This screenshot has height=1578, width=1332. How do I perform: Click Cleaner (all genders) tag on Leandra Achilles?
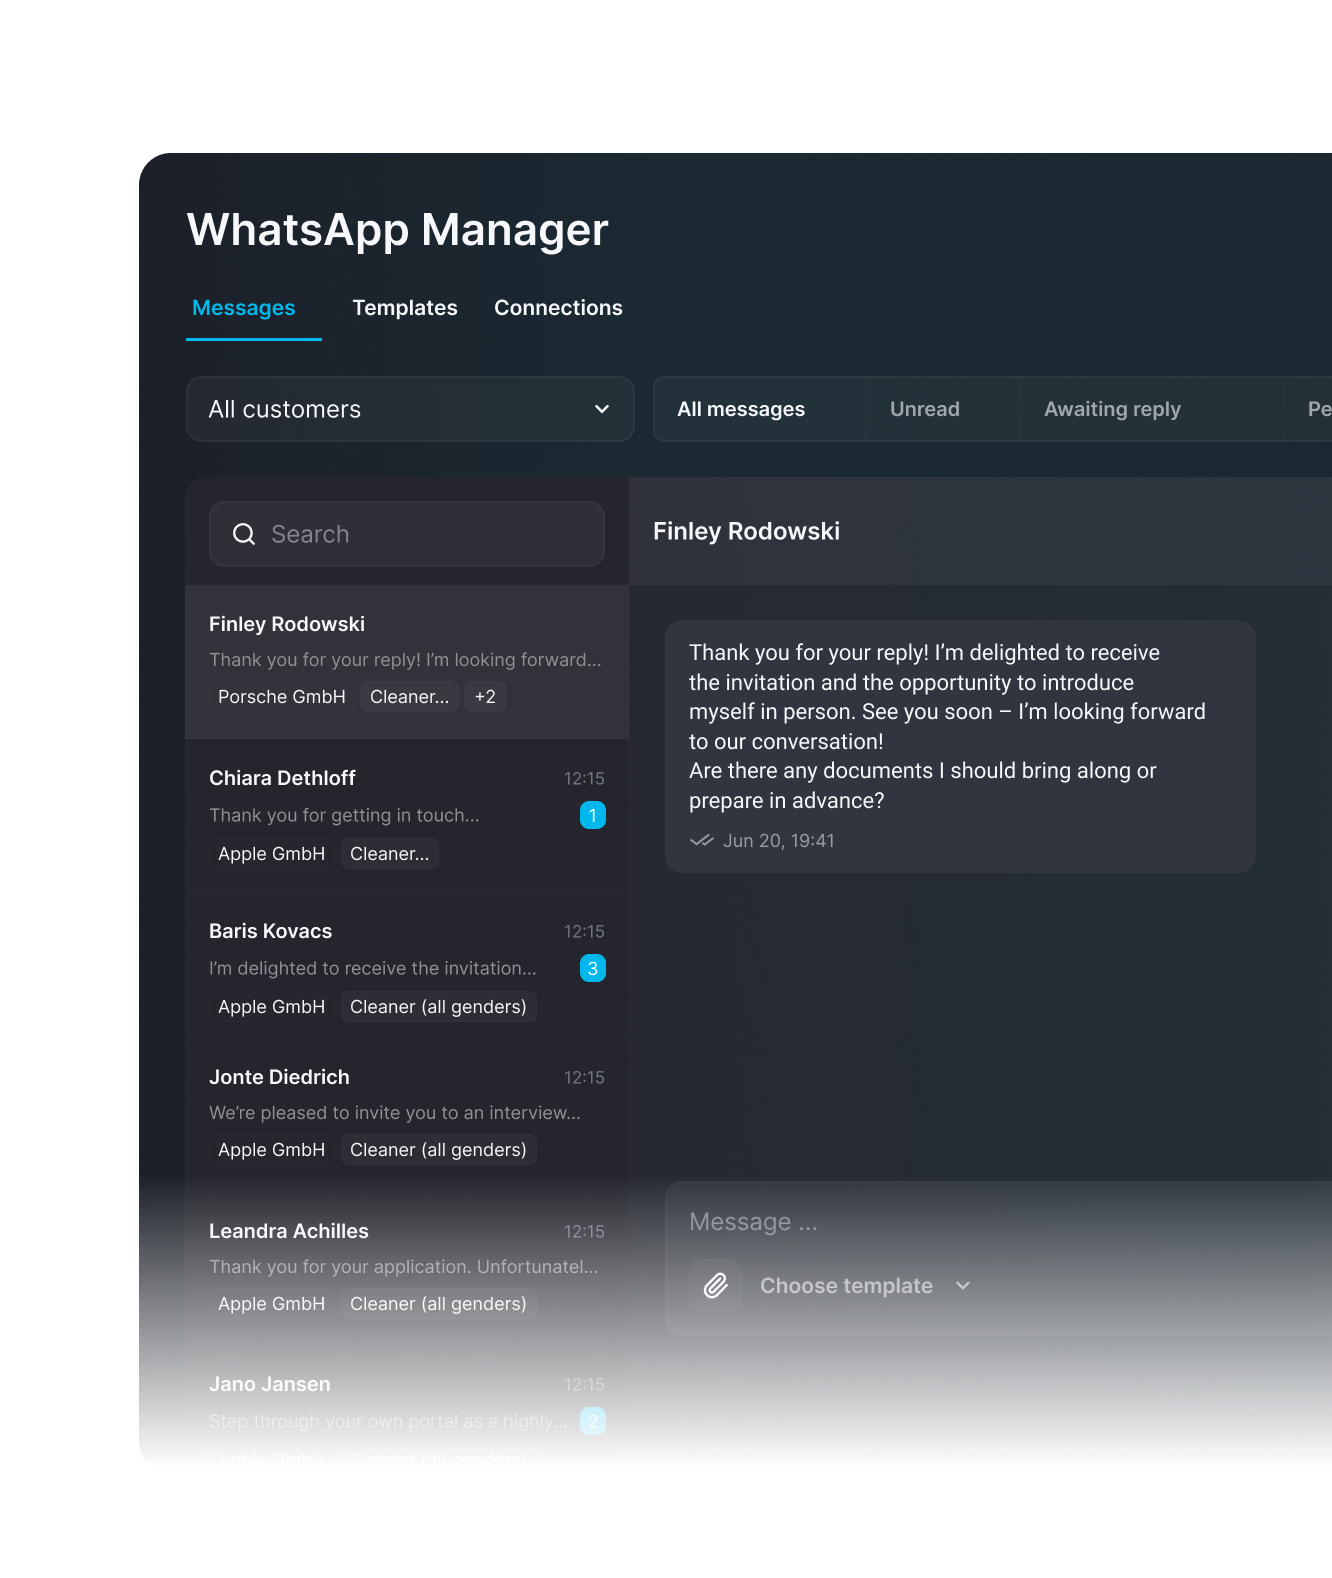tap(438, 1304)
